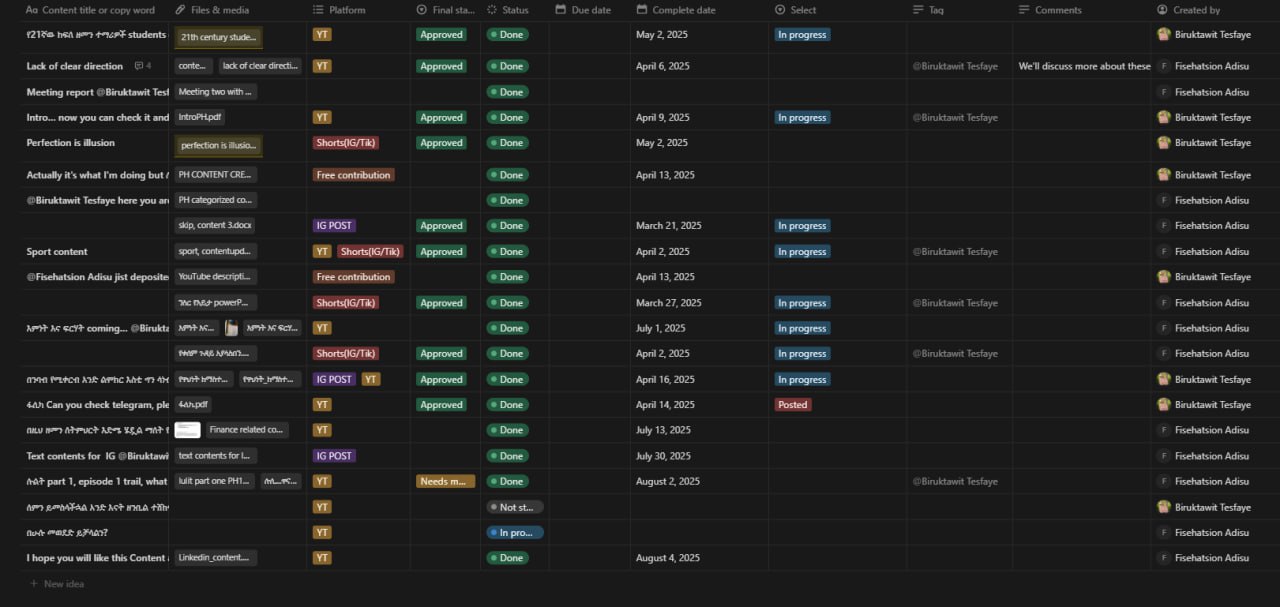
Task: Click the Not st... status pill
Action: pyautogui.click(x=515, y=507)
